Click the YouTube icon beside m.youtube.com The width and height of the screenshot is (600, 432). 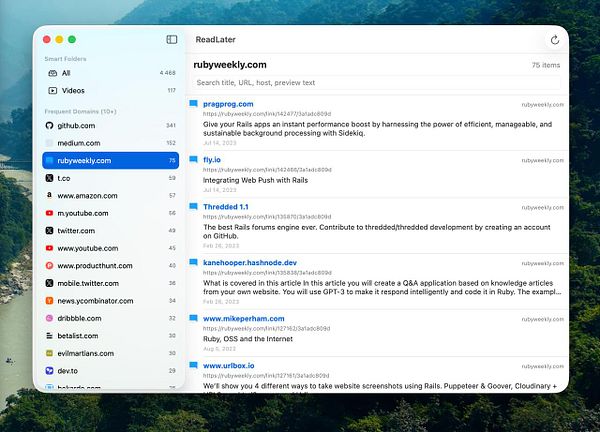click(x=49, y=213)
